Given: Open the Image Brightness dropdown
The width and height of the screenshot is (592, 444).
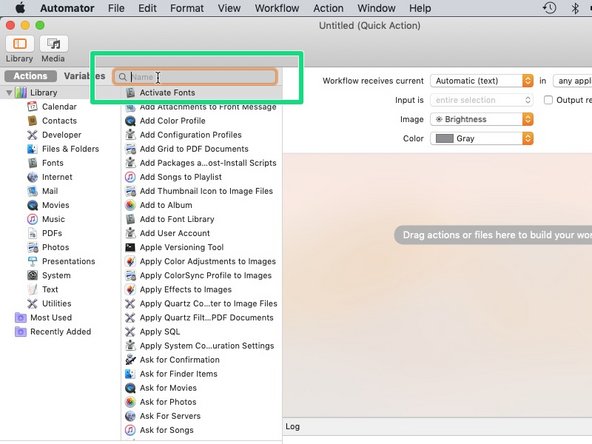Looking at the screenshot, I should pyautogui.click(x=481, y=119).
